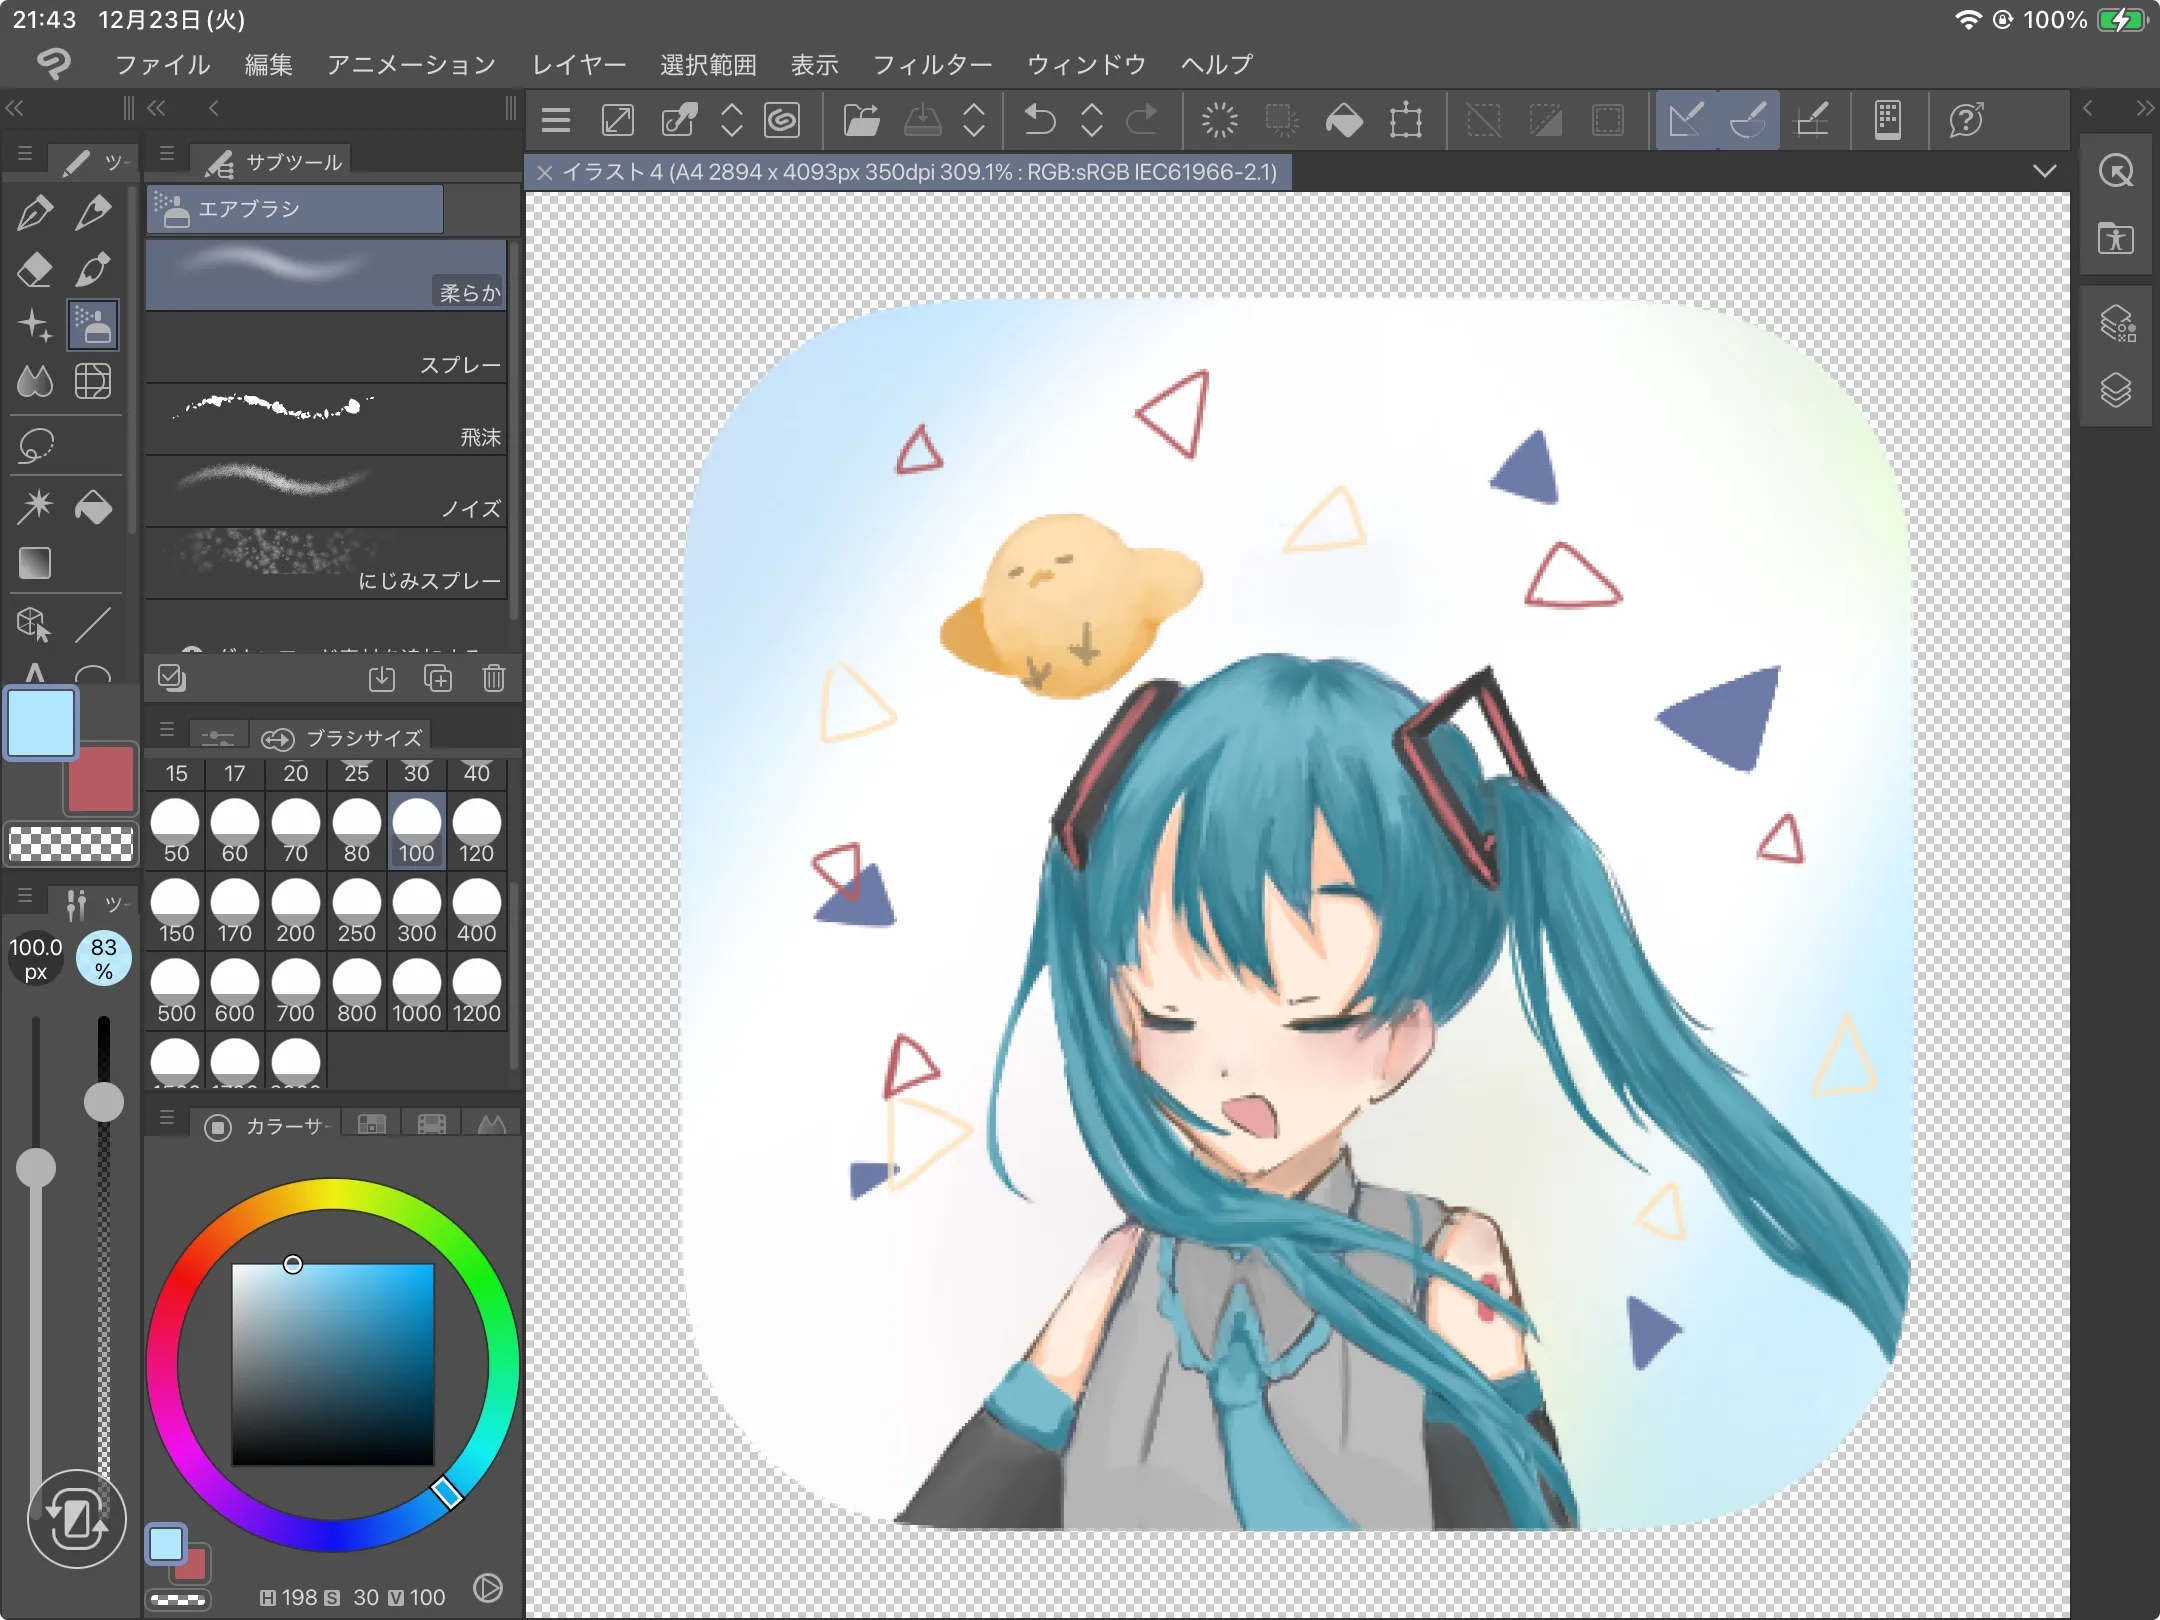This screenshot has height=1620, width=2160.
Task: Click the Undo arrow in command bar
Action: (1040, 121)
